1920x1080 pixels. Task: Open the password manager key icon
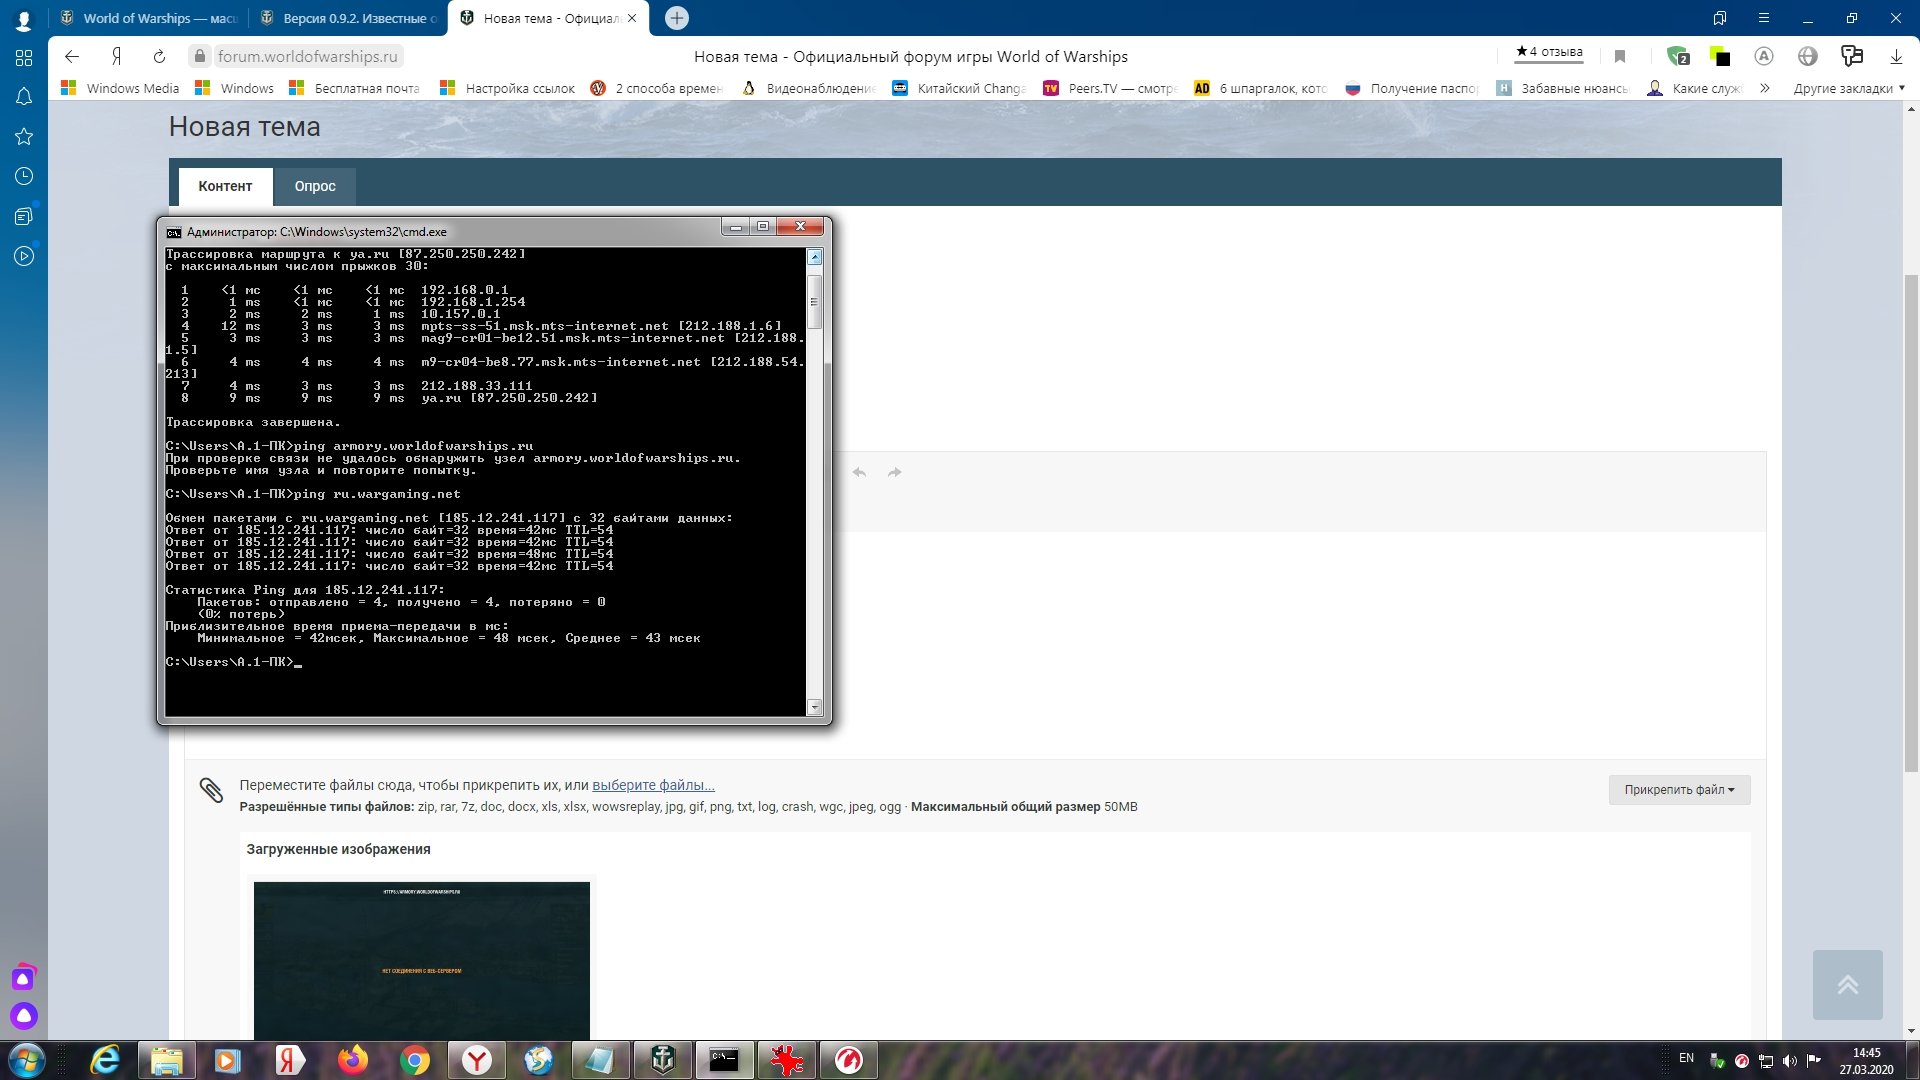(x=1852, y=56)
